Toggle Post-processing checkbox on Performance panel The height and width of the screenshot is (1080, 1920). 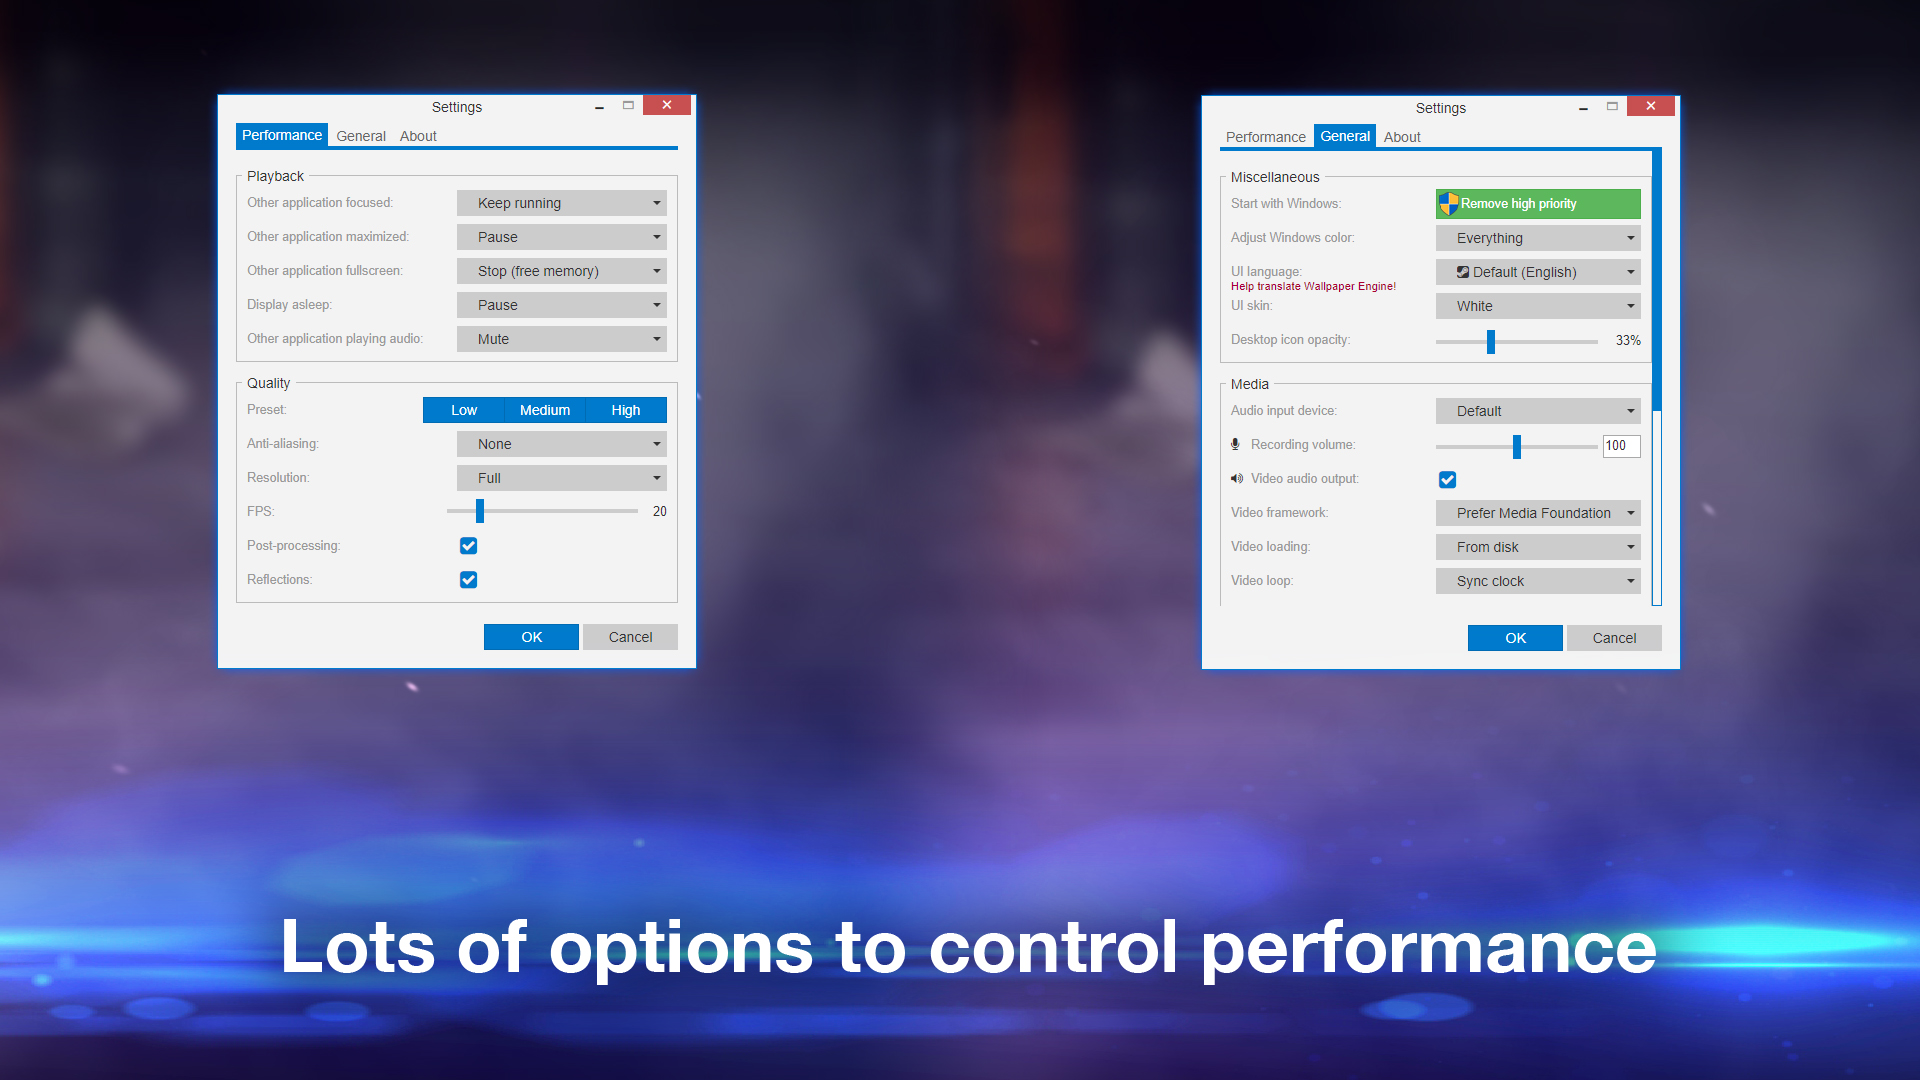468,545
